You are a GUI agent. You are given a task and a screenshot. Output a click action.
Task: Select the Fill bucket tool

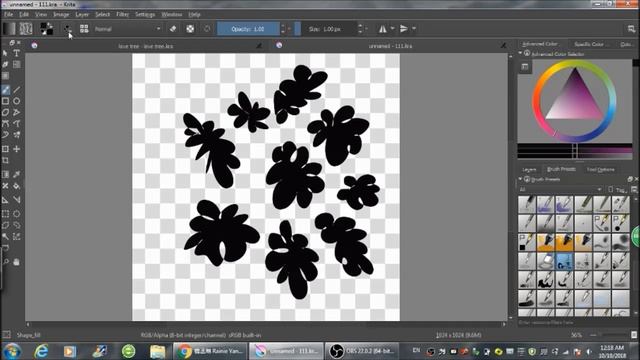coord(17,186)
